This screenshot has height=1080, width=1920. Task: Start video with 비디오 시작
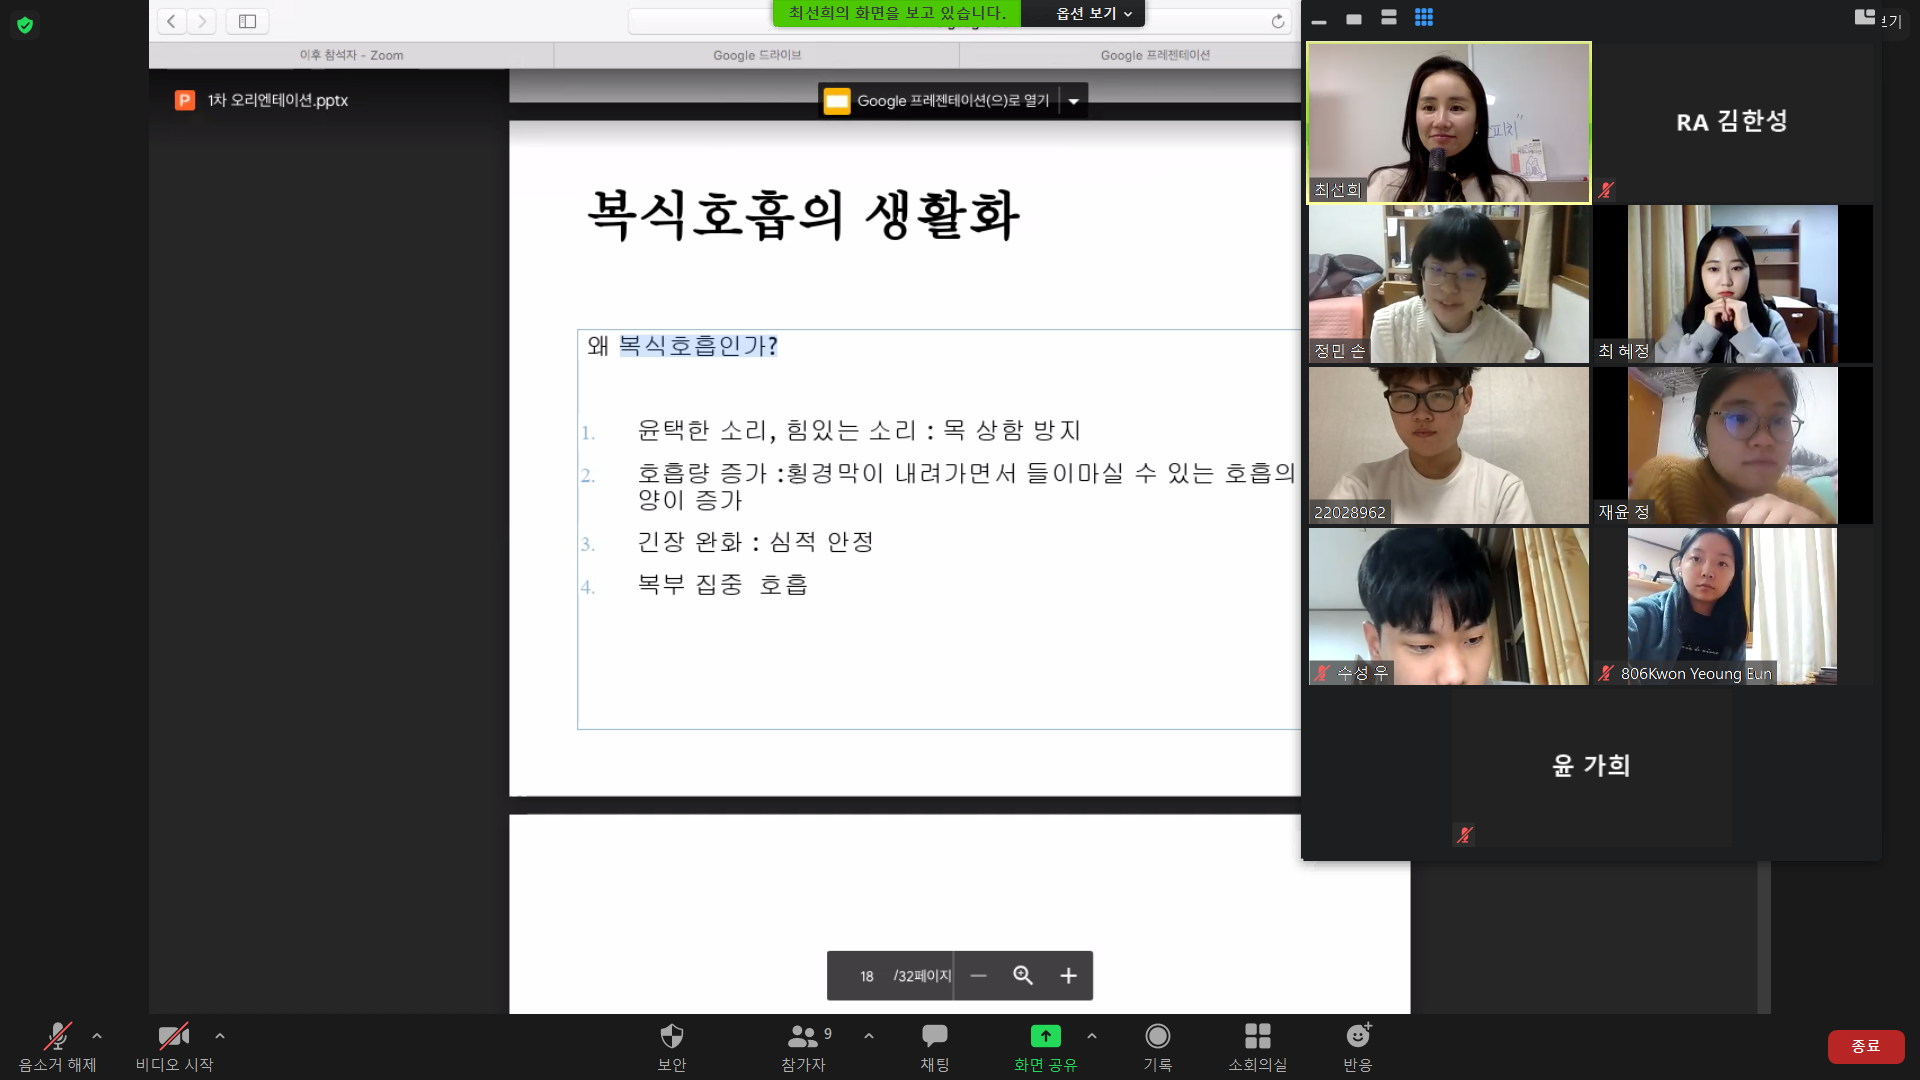tap(174, 1037)
